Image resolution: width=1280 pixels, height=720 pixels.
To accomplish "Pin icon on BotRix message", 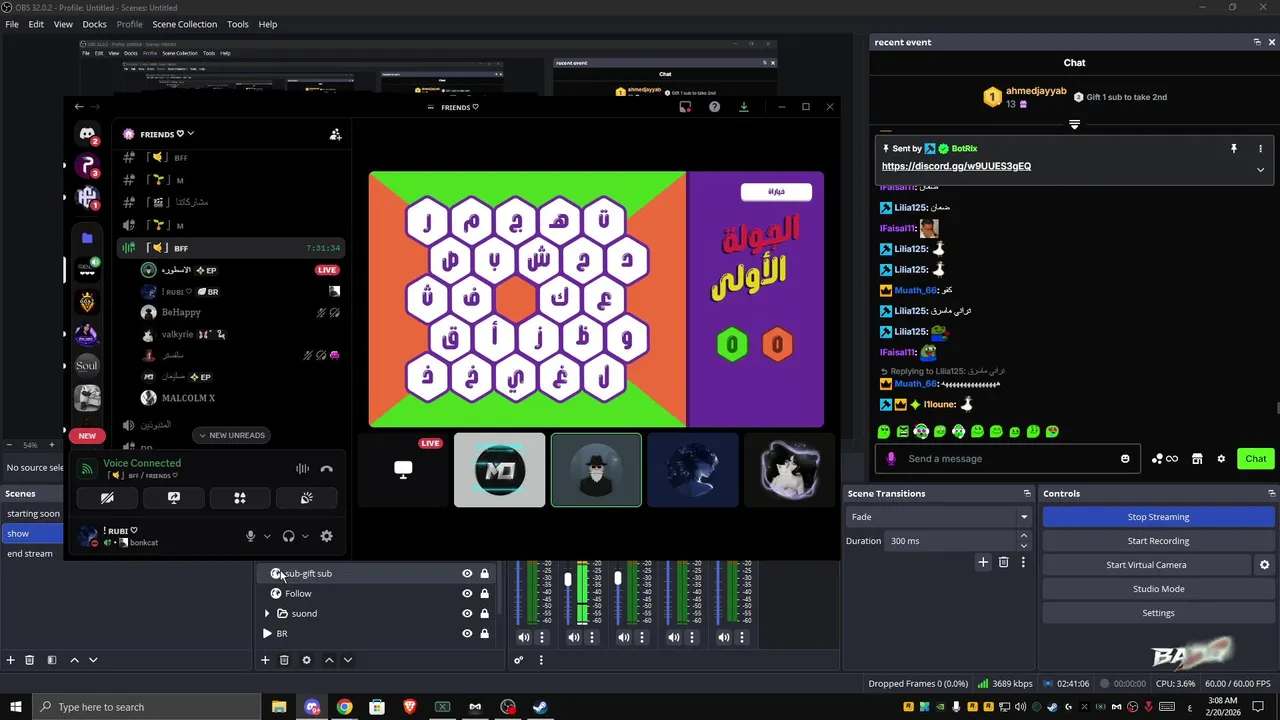I will 1233,148.
